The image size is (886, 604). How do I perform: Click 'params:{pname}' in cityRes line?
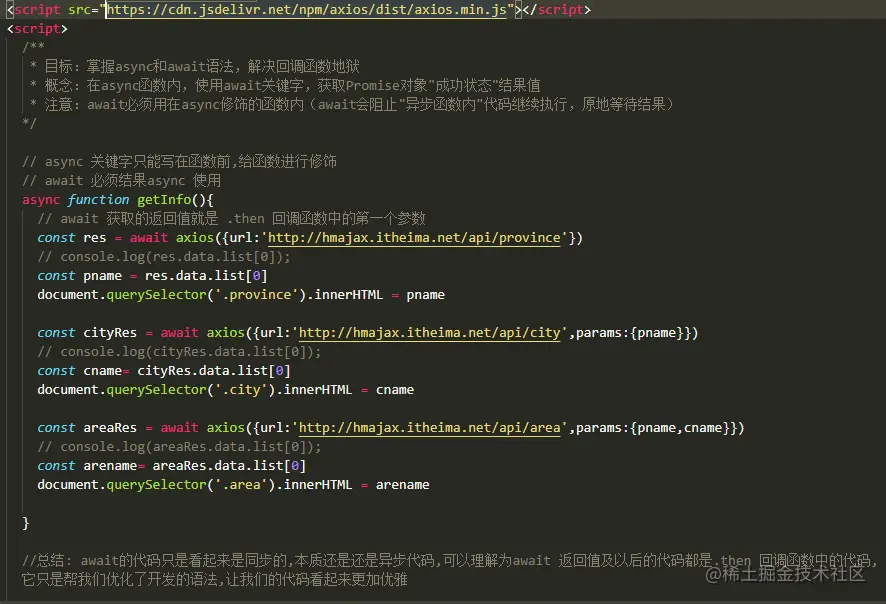(630, 333)
